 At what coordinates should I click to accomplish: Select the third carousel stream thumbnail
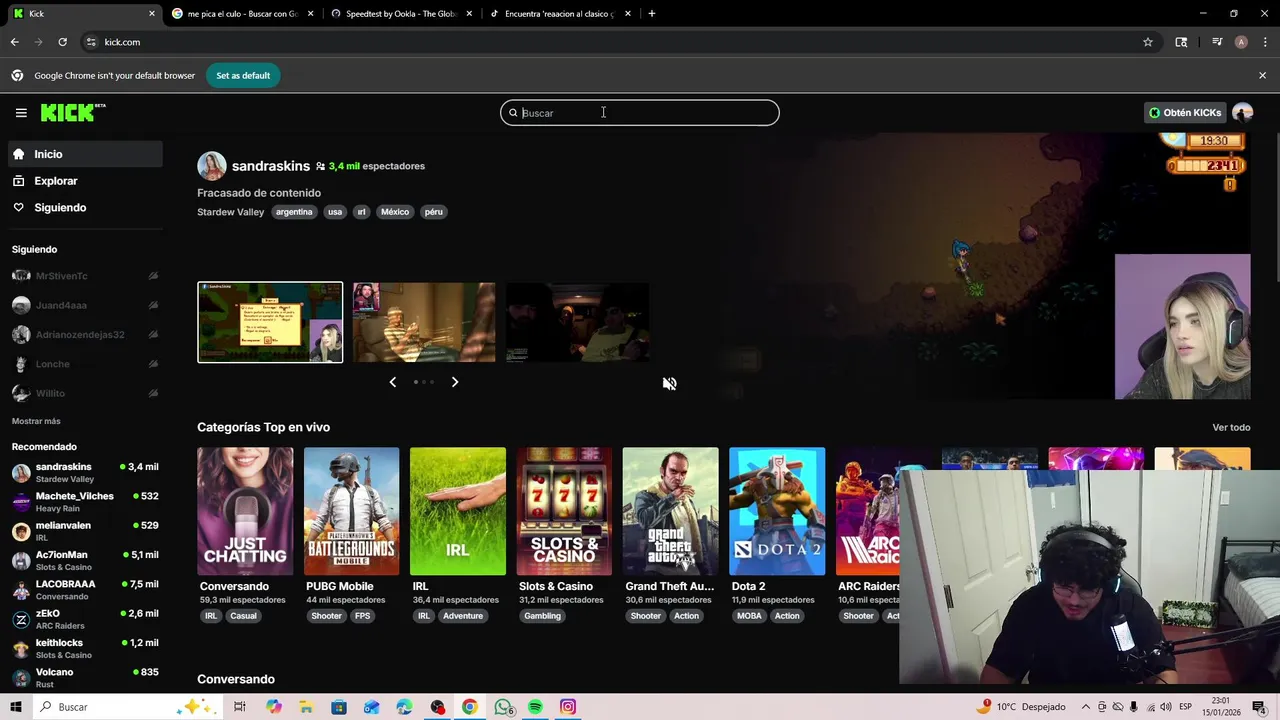coord(577,322)
